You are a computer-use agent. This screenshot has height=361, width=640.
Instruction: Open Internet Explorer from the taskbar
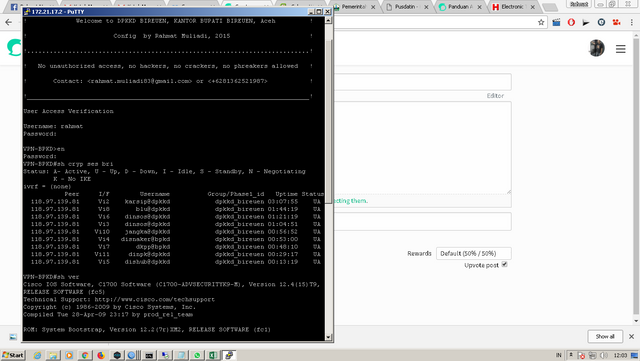37,355
